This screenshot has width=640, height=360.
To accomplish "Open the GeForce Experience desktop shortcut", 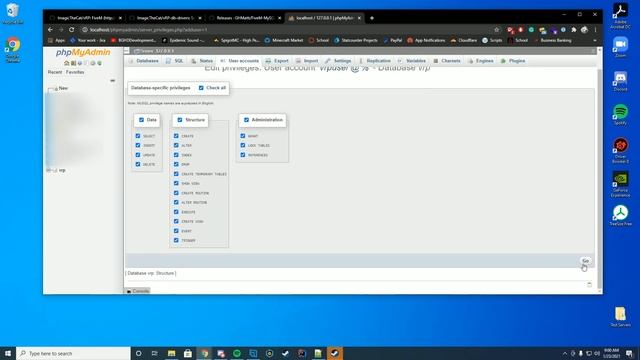I will pos(620,184).
